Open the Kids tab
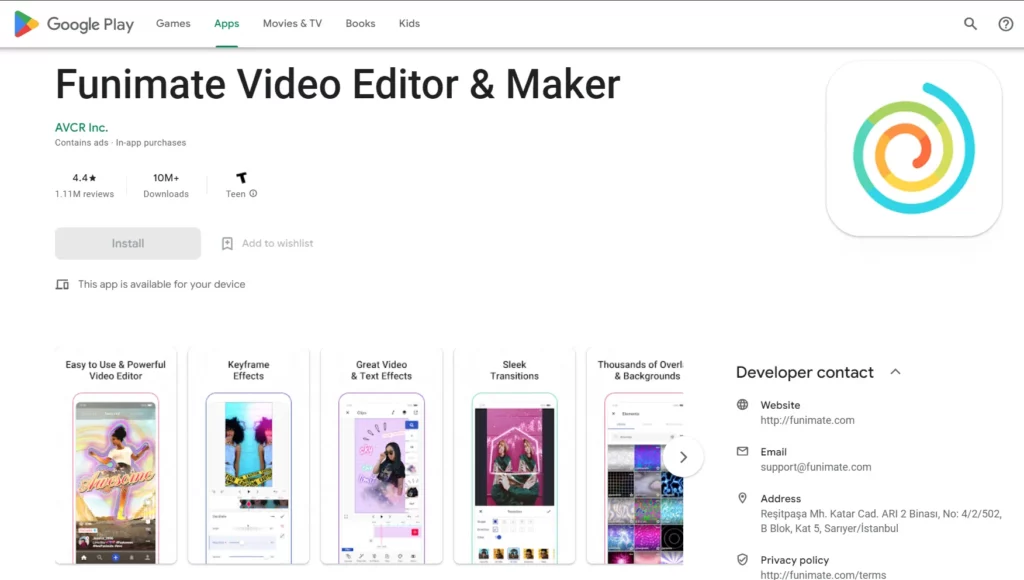 tap(409, 24)
